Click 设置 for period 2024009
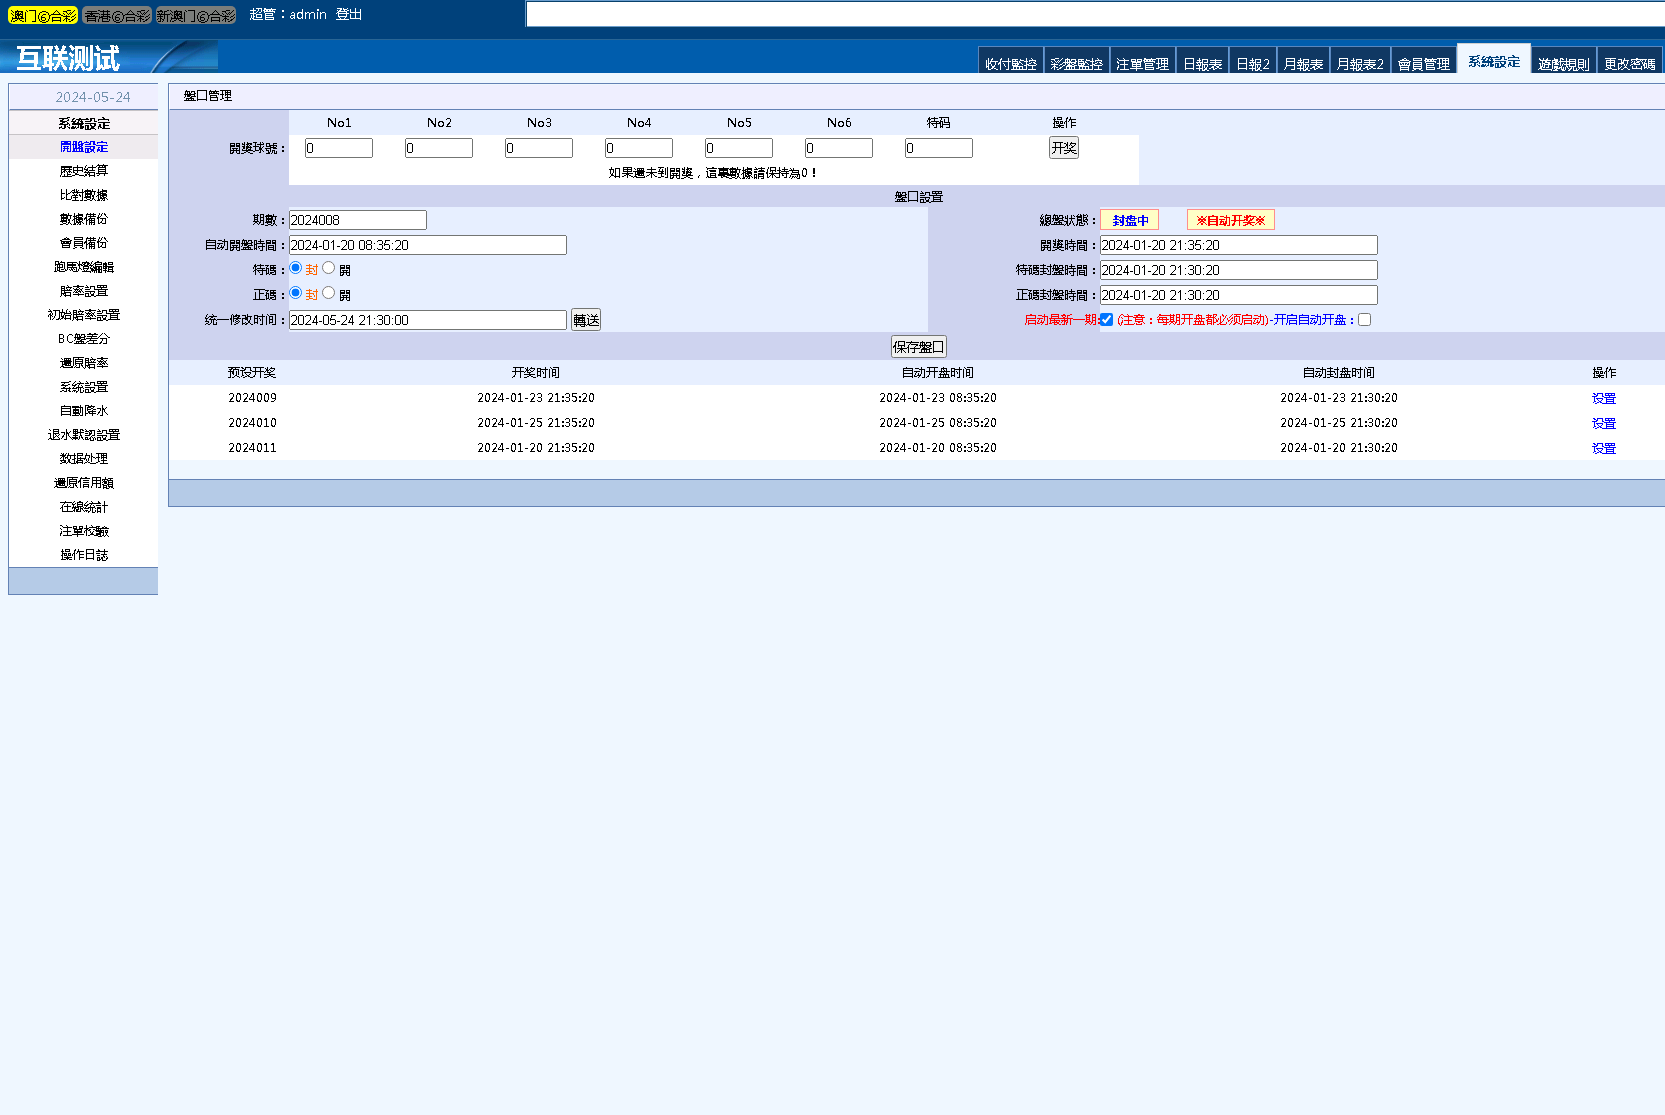 coord(1604,398)
